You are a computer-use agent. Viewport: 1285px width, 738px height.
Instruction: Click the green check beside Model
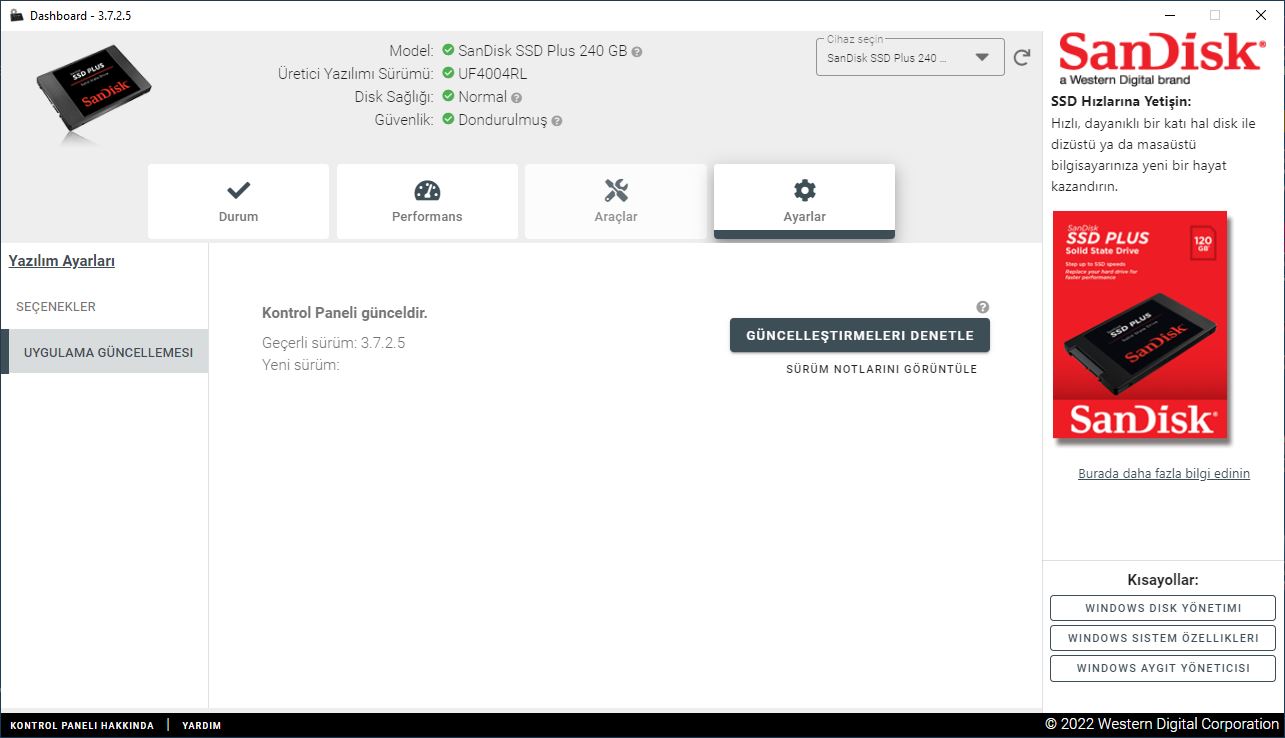(448, 50)
